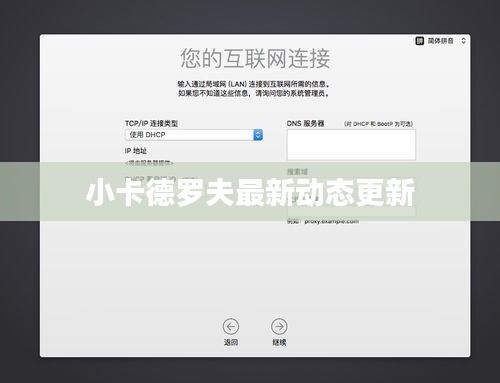Click the 您的互联网连接 heading
Viewport: 500px width, 383px height.
(x=255, y=59)
